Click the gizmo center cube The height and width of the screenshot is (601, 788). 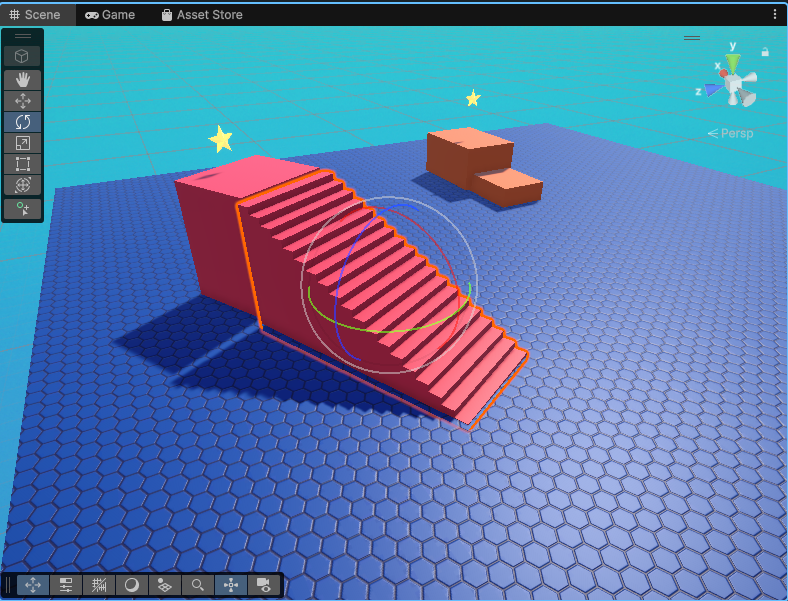point(733,83)
